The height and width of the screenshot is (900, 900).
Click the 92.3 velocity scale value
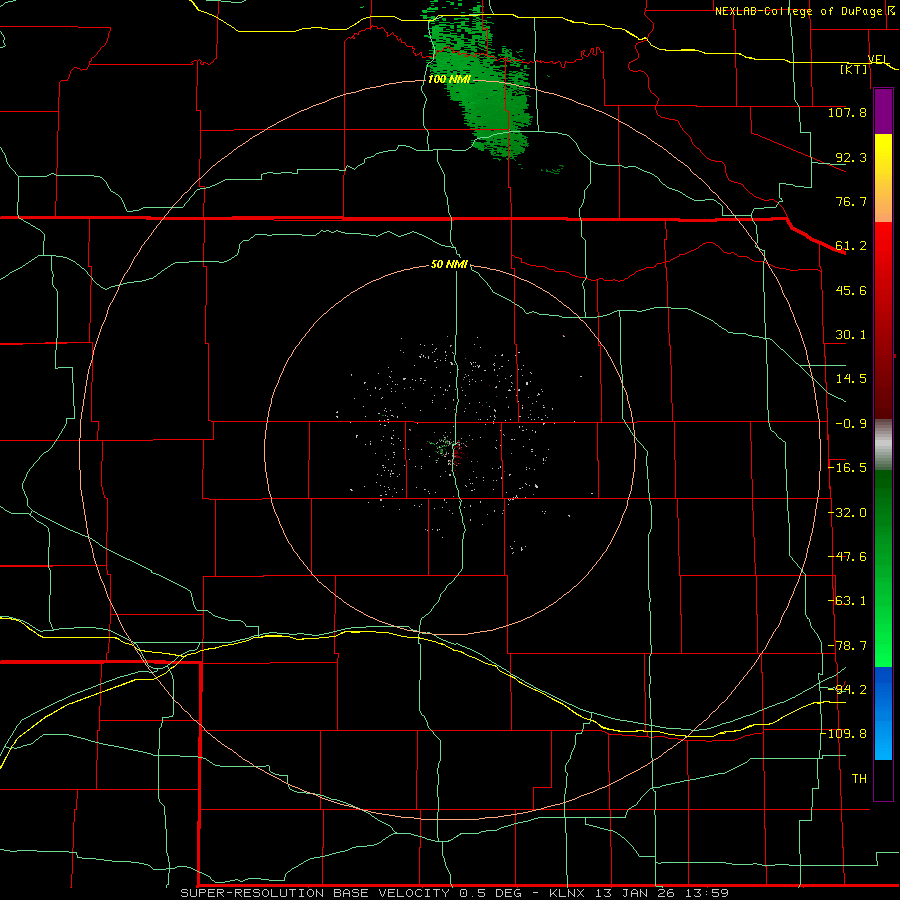click(x=851, y=157)
